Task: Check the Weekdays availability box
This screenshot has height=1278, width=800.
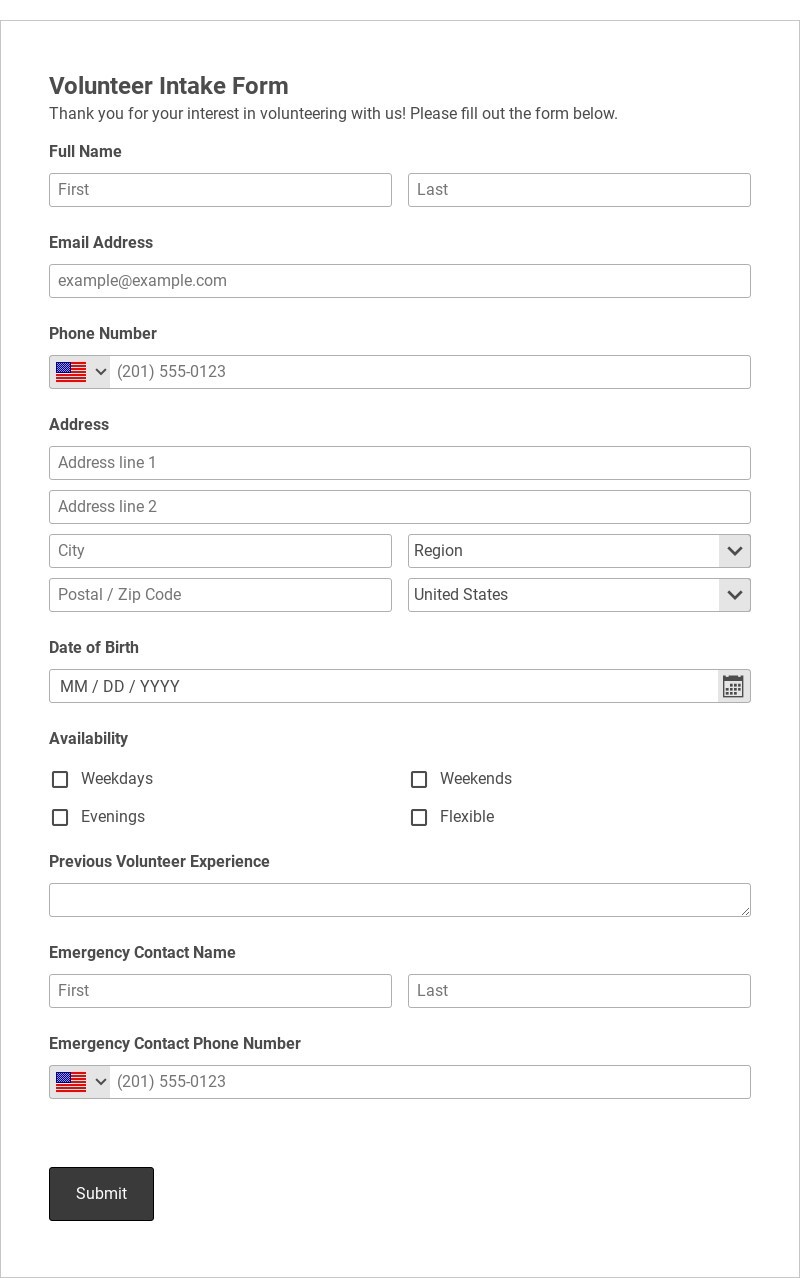Action: pos(60,779)
